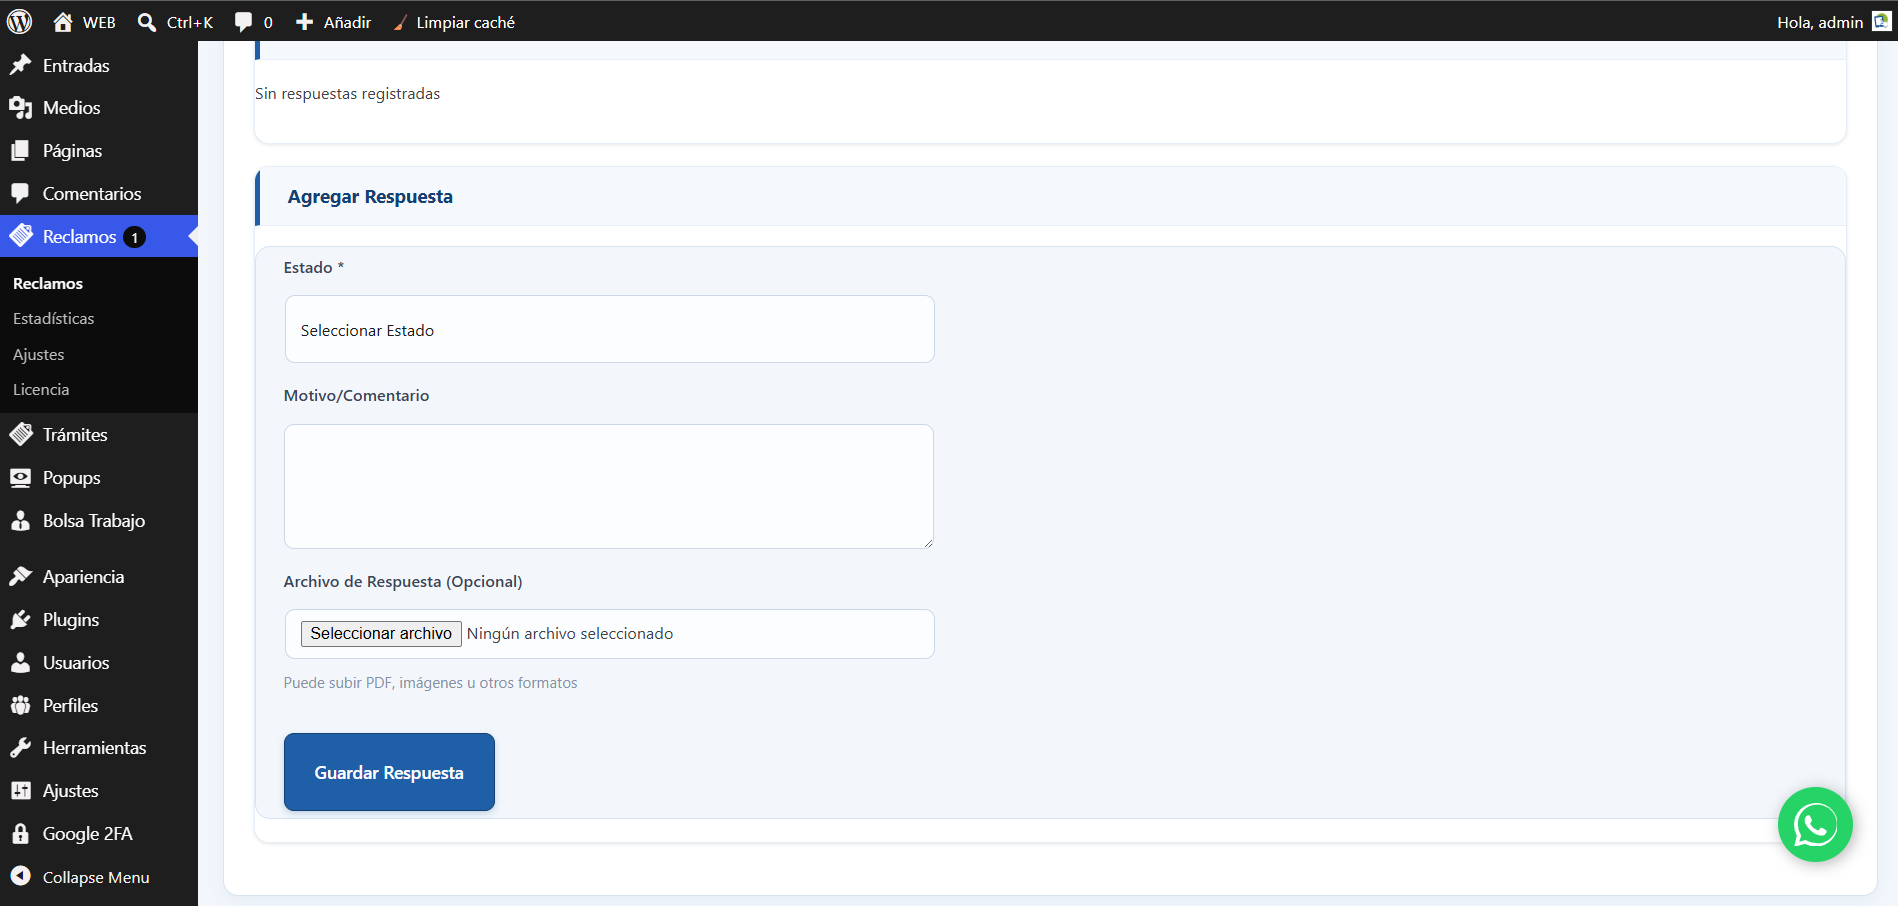Open the Reclamos submenu item
Image resolution: width=1898 pixels, height=906 pixels.
point(48,283)
